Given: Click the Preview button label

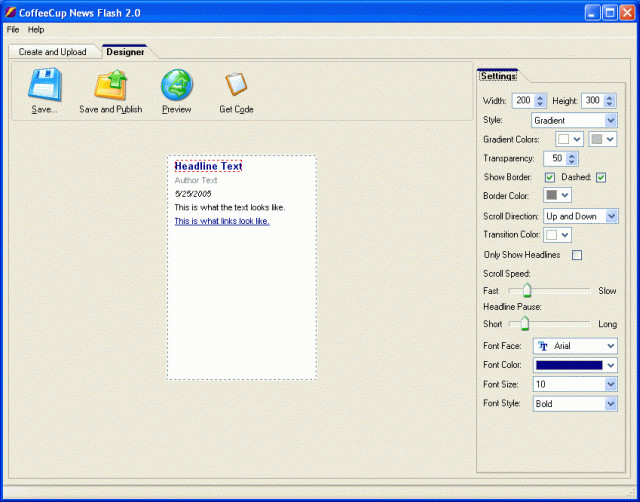Looking at the screenshot, I should [x=176, y=109].
